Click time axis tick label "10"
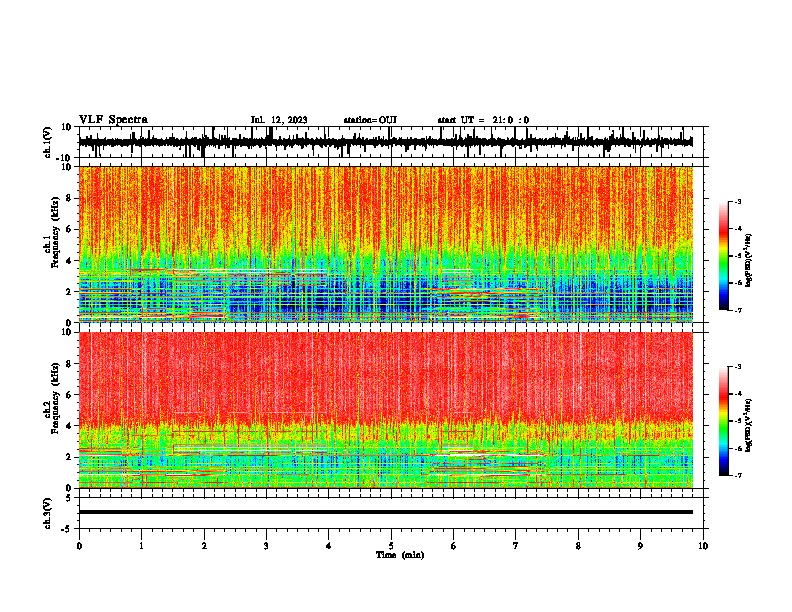792x612 pixels. (703, 546)
